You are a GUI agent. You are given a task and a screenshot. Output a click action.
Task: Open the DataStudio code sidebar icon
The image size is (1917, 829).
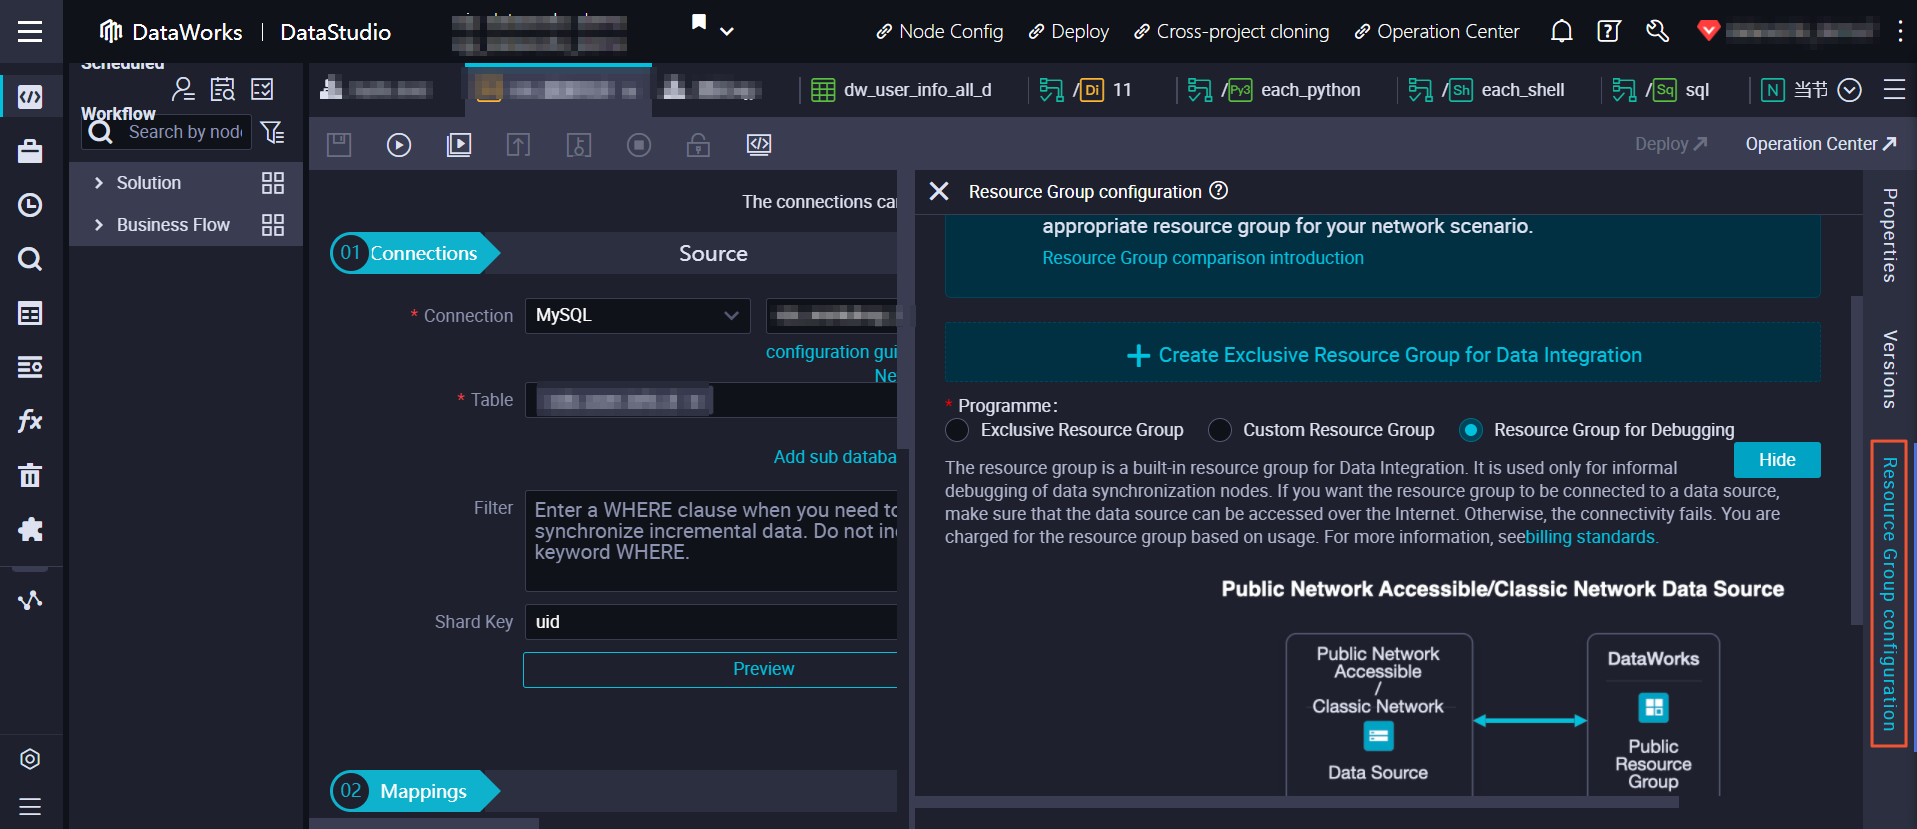coord(30,97)
